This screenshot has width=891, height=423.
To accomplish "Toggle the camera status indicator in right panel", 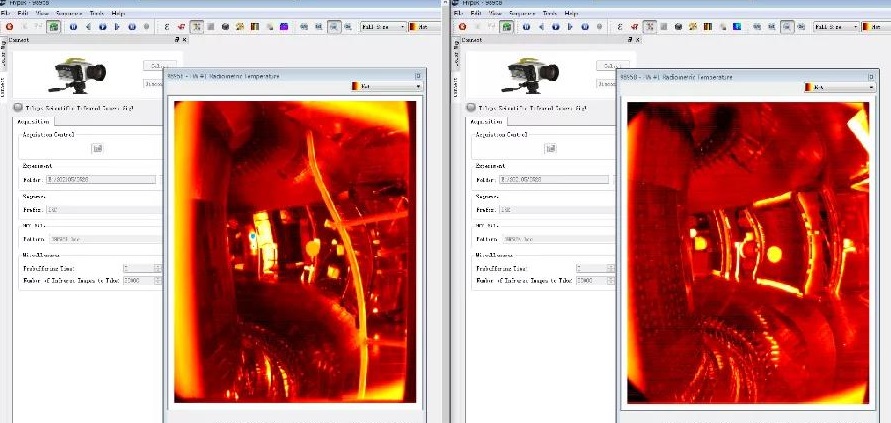I will (472, 107).
